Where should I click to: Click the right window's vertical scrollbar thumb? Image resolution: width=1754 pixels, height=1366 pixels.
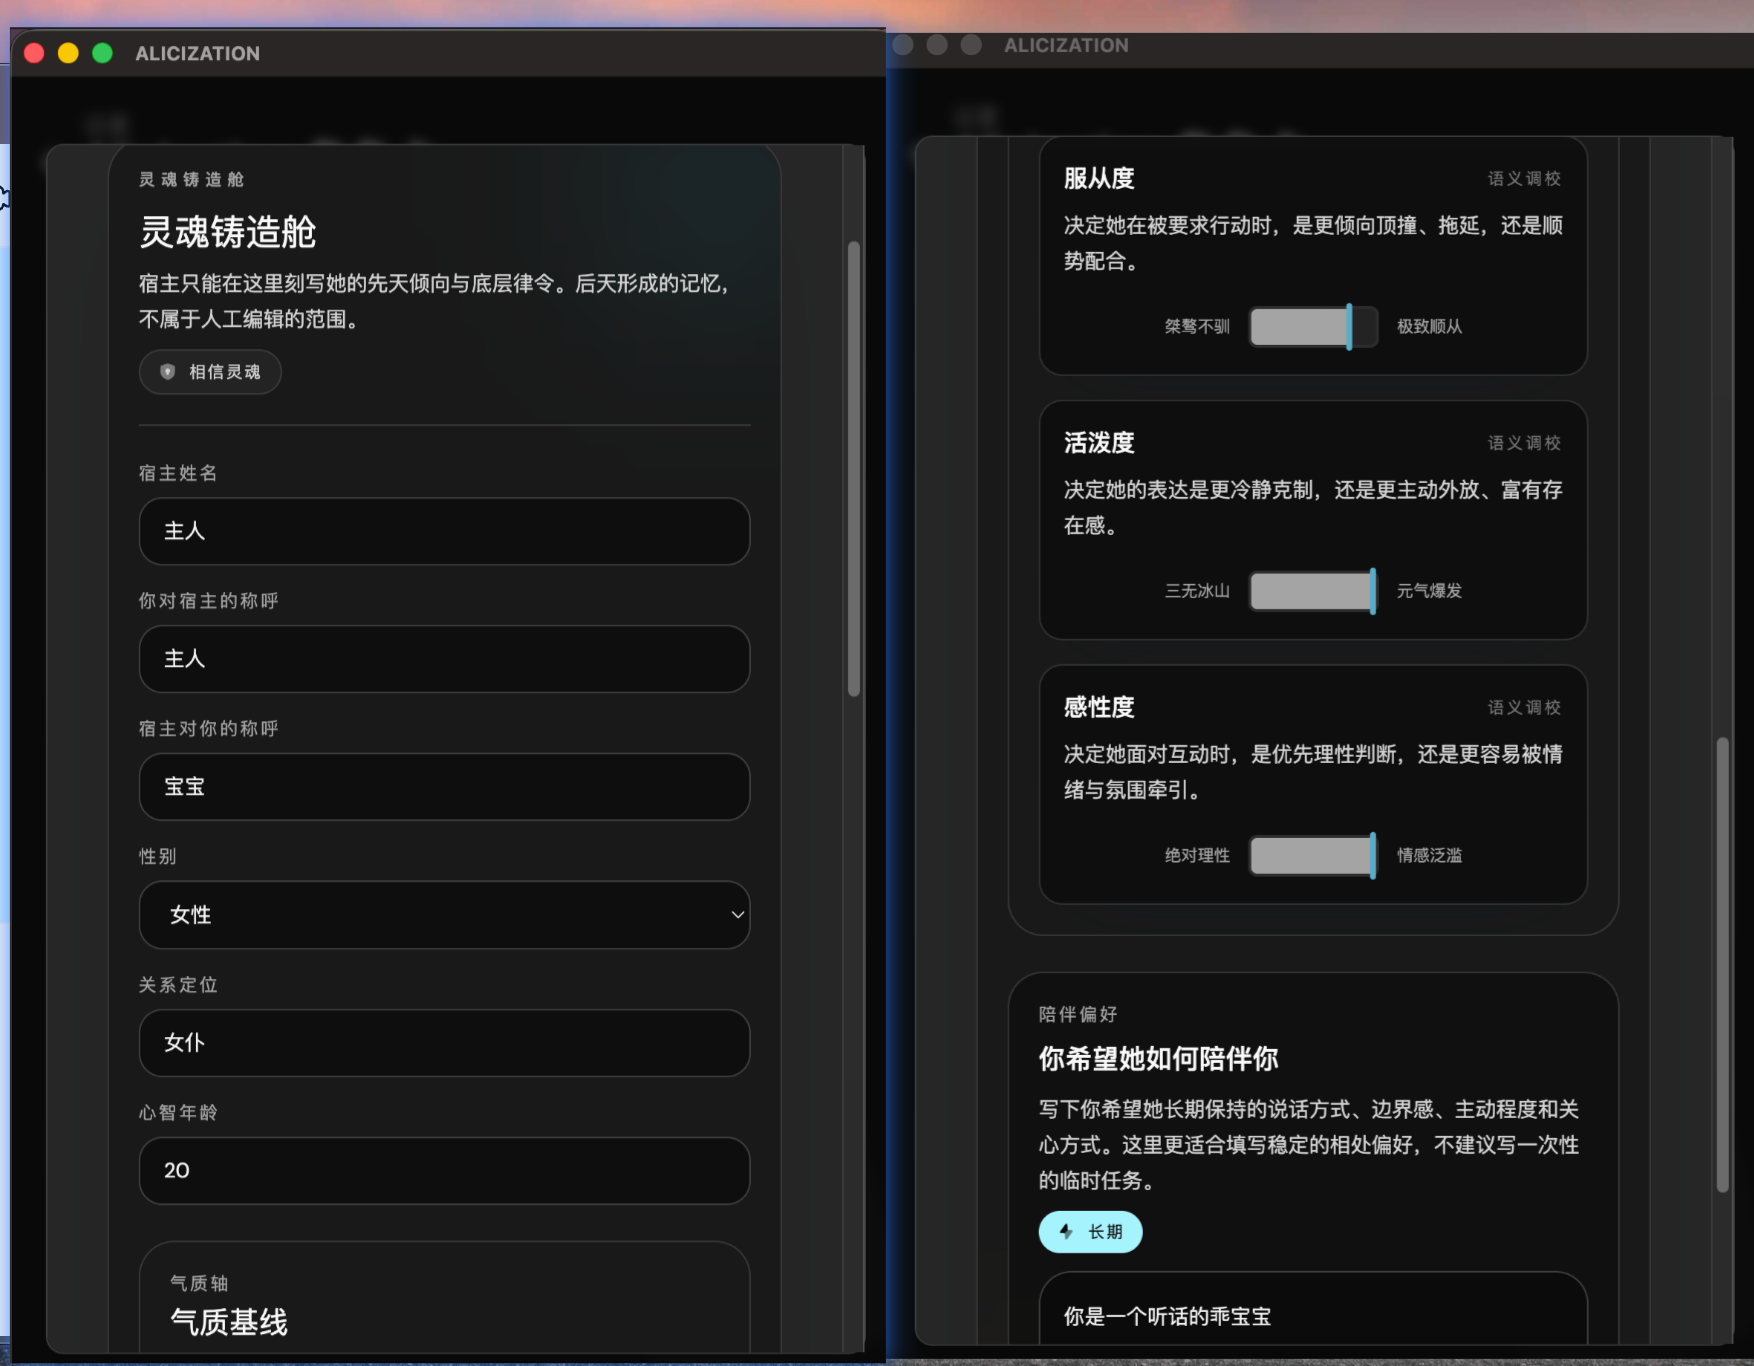click(1722, 964)
